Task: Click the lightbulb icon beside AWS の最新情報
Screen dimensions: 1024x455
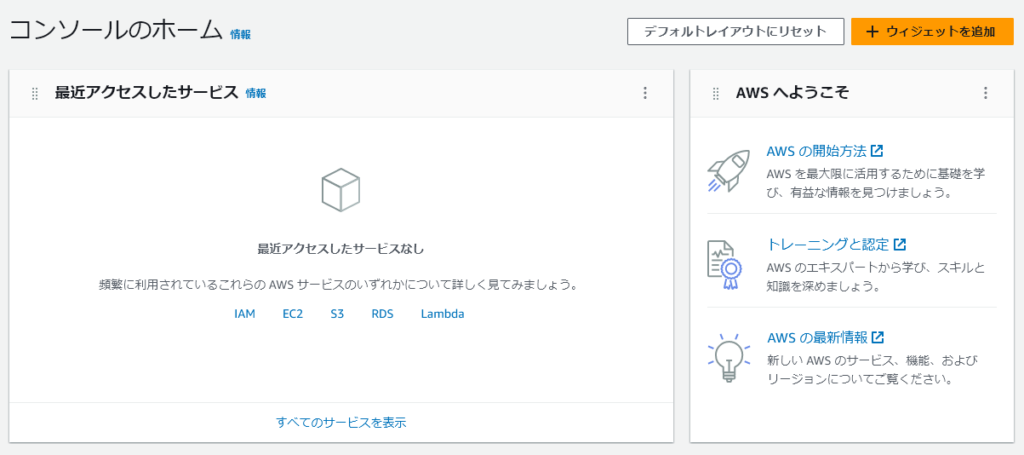Action: 728,357
